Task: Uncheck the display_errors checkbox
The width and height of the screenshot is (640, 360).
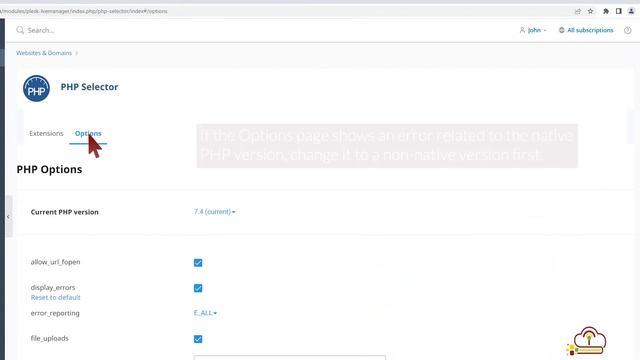Action: click(x=198, y=288)
